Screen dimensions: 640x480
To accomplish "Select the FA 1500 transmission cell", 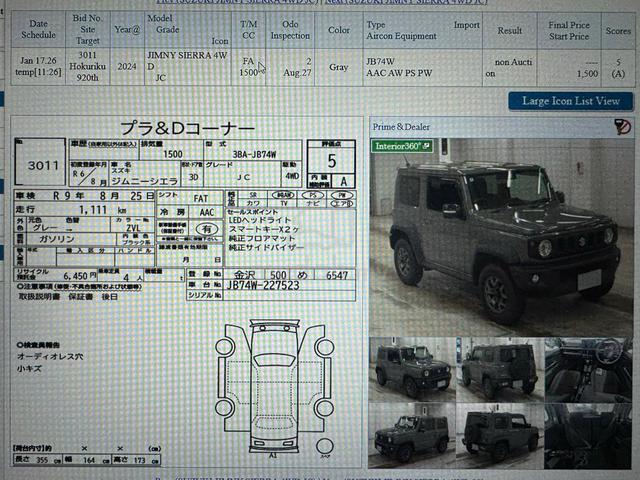I will [249, 67].
